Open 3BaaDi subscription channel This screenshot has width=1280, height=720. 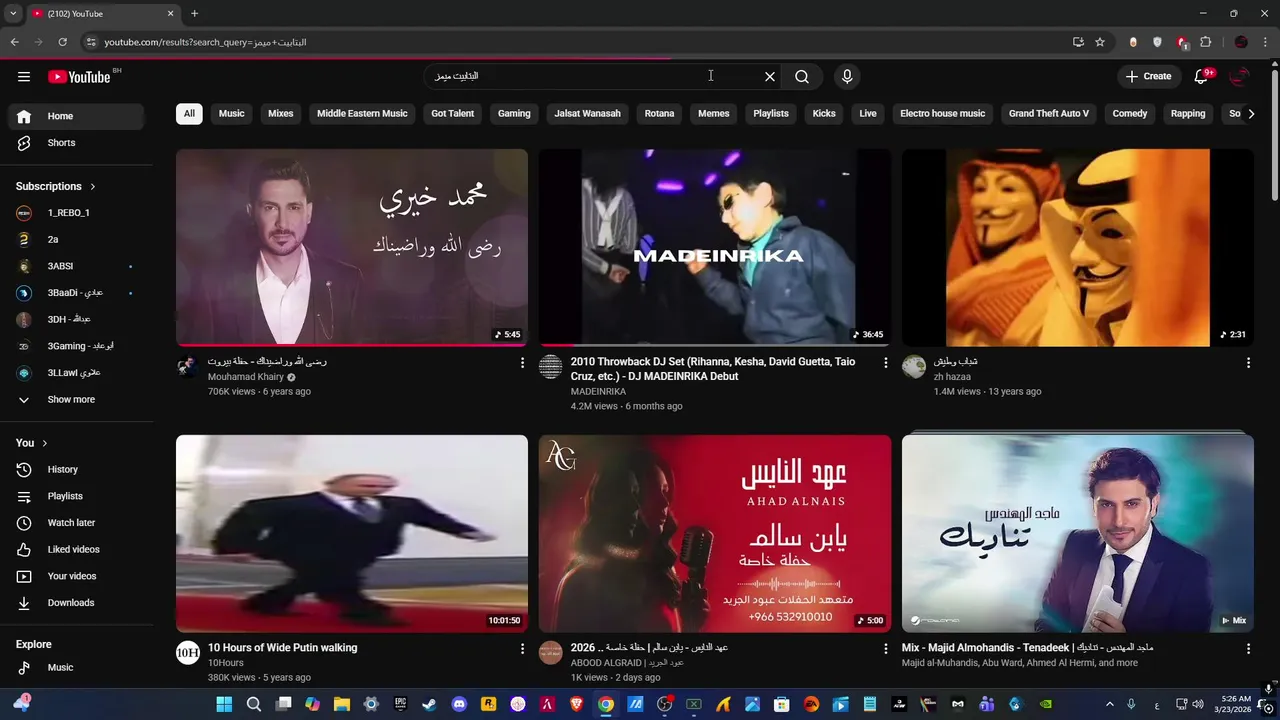pos(76,293)
